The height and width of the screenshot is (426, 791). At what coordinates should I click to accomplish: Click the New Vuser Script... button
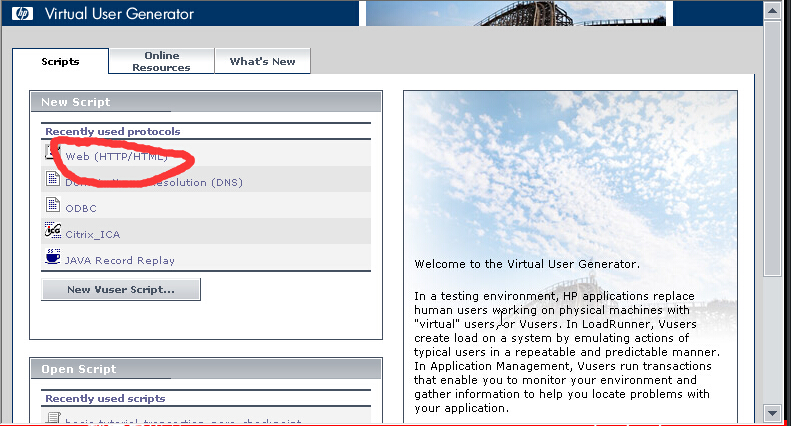[121, 290]
